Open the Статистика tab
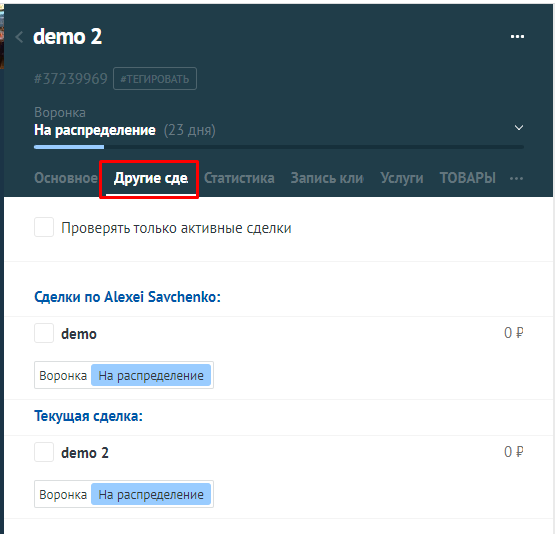Screen dimensions: 555x534 239,178
